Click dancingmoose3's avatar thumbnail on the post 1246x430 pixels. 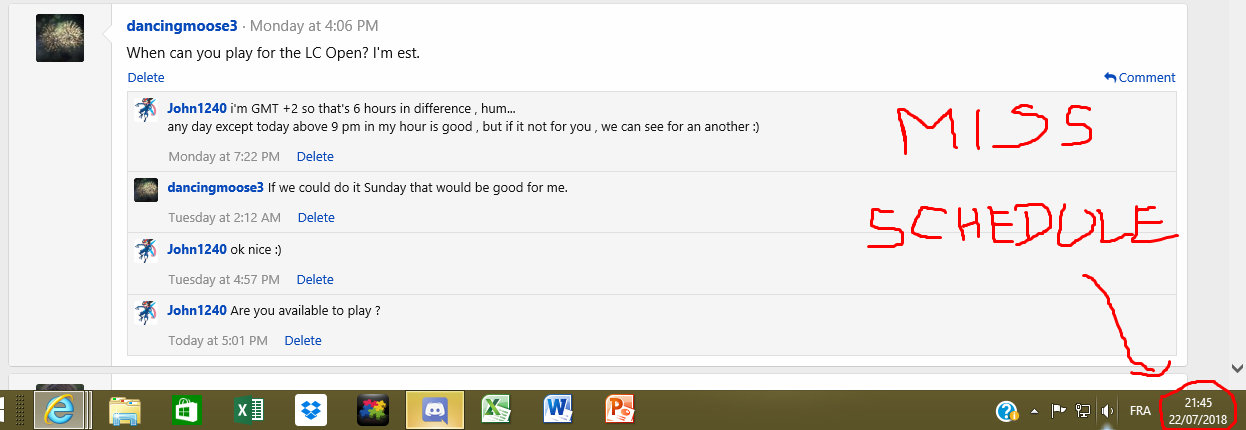click(60, 38)
